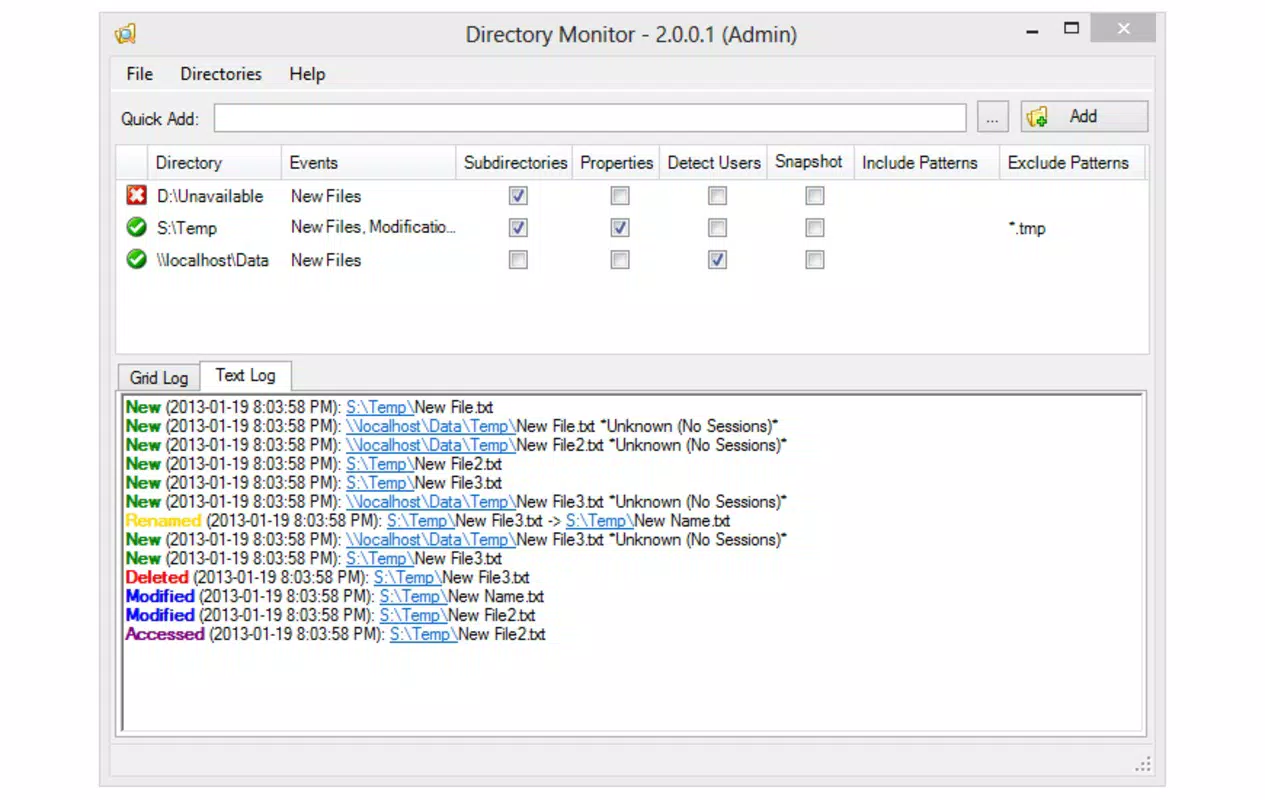Viewport: 1265px width, 800px height.
Task: Click the green check icon for S:\Temp
Action: [x=137, y=228]
